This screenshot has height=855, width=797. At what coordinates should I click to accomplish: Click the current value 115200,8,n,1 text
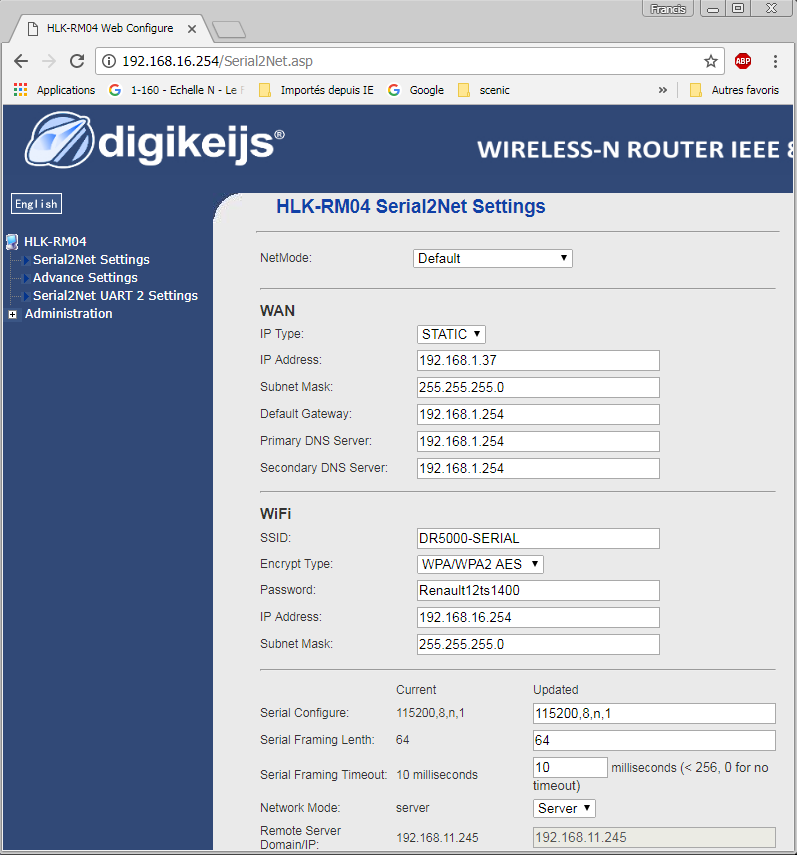(x=430, y=713)
